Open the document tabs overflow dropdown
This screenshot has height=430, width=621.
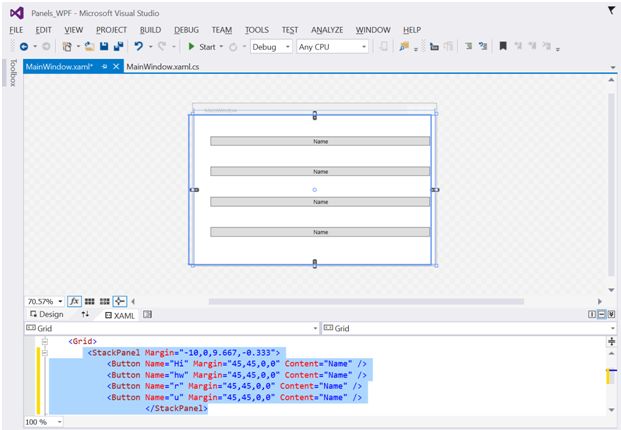(612, 67)
